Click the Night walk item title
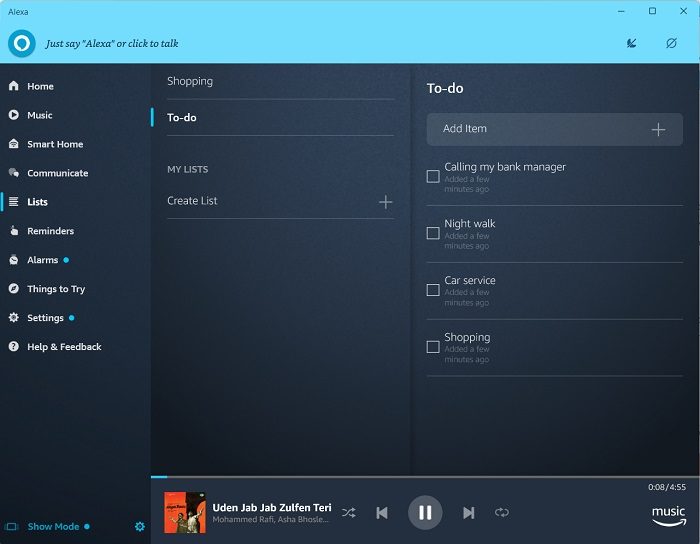Image resolution: width=700 pixels, height=544 pixels. pos(470,223)
